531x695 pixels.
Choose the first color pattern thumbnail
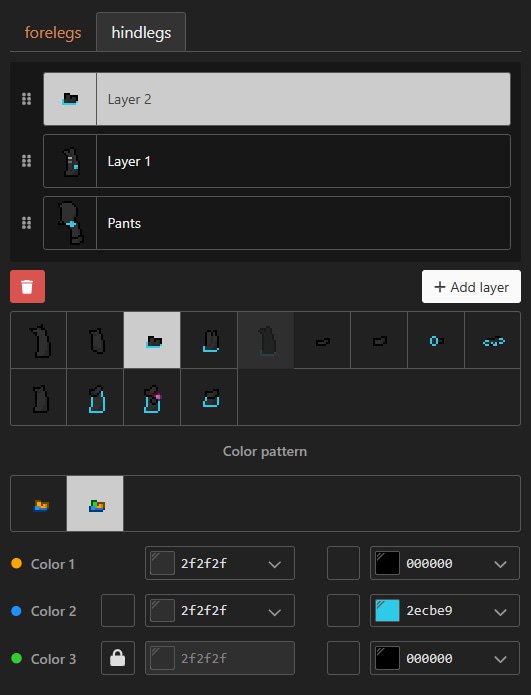[39, 504]
